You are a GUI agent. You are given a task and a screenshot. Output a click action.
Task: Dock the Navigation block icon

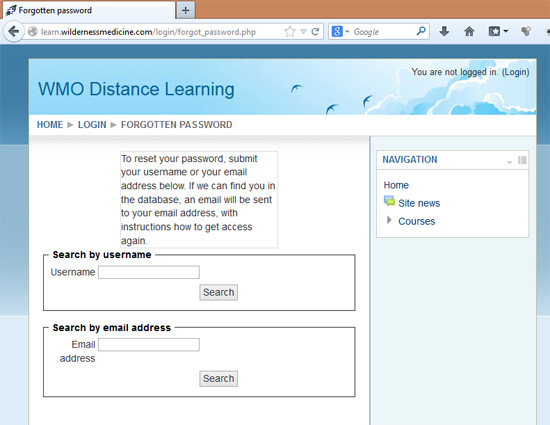click(x=522, y=160)
